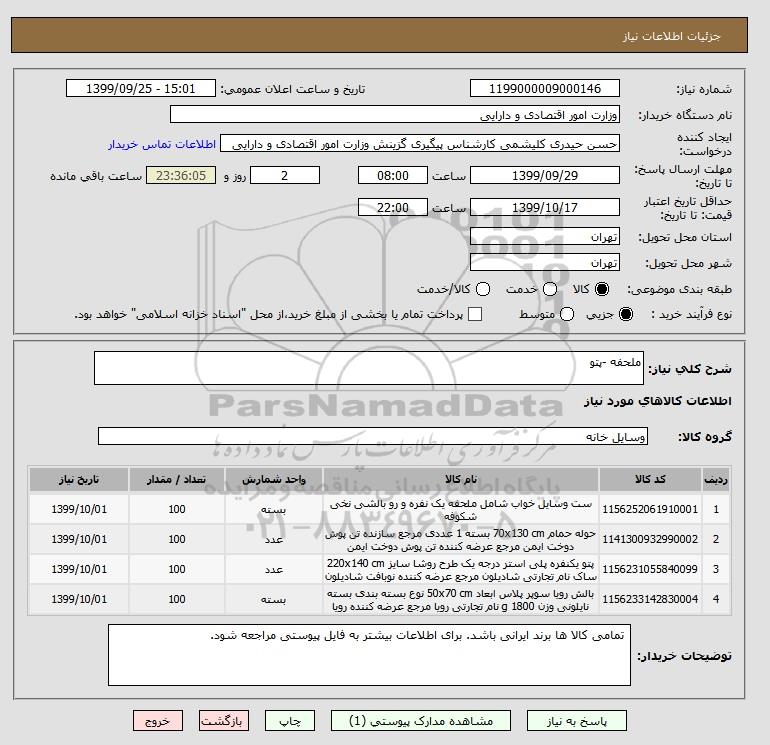Screen dimensions: 770x745
Task: Select the کالا radio button
Action: (x=602, y=289)
